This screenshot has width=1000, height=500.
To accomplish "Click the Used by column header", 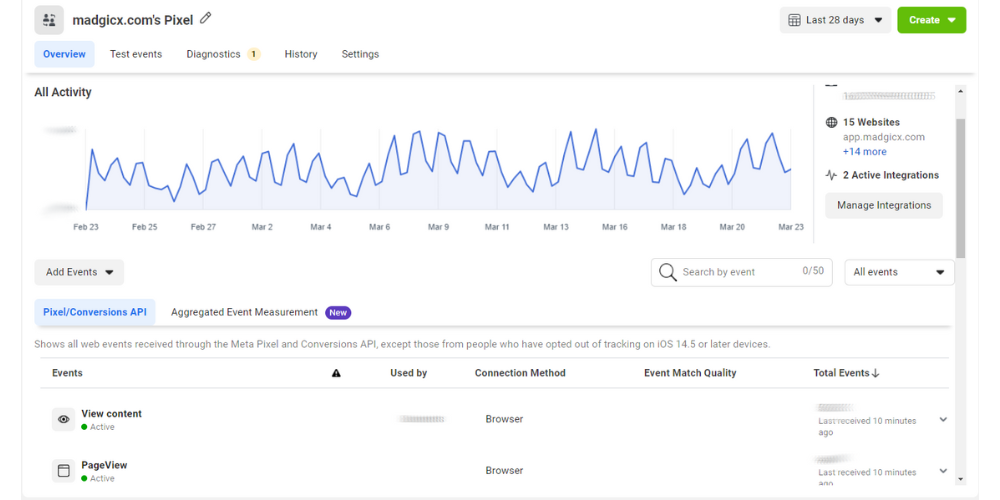I will pos(408,373).
